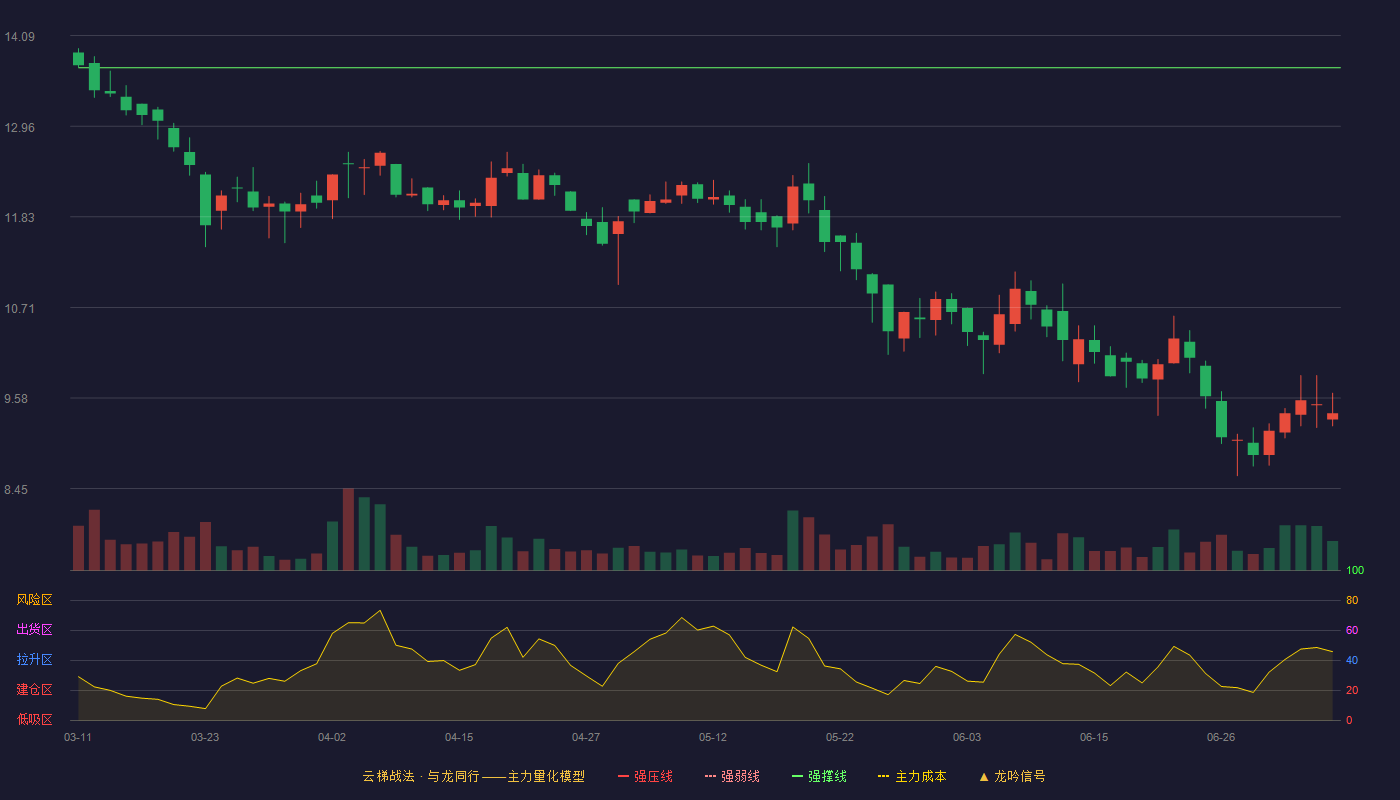
Task: Toggle the 强压线 legend series
Action: click(x=645, y=776)
